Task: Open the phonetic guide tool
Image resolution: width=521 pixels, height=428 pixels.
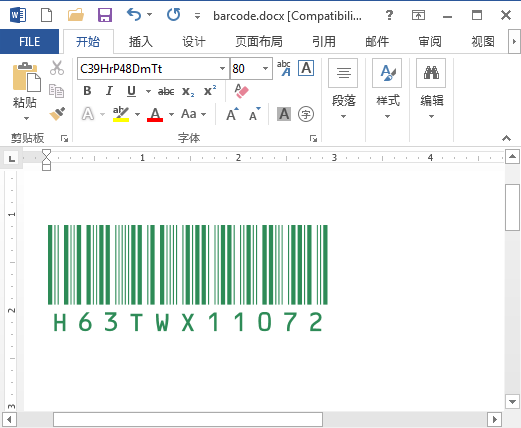Action: coord(284,68)
